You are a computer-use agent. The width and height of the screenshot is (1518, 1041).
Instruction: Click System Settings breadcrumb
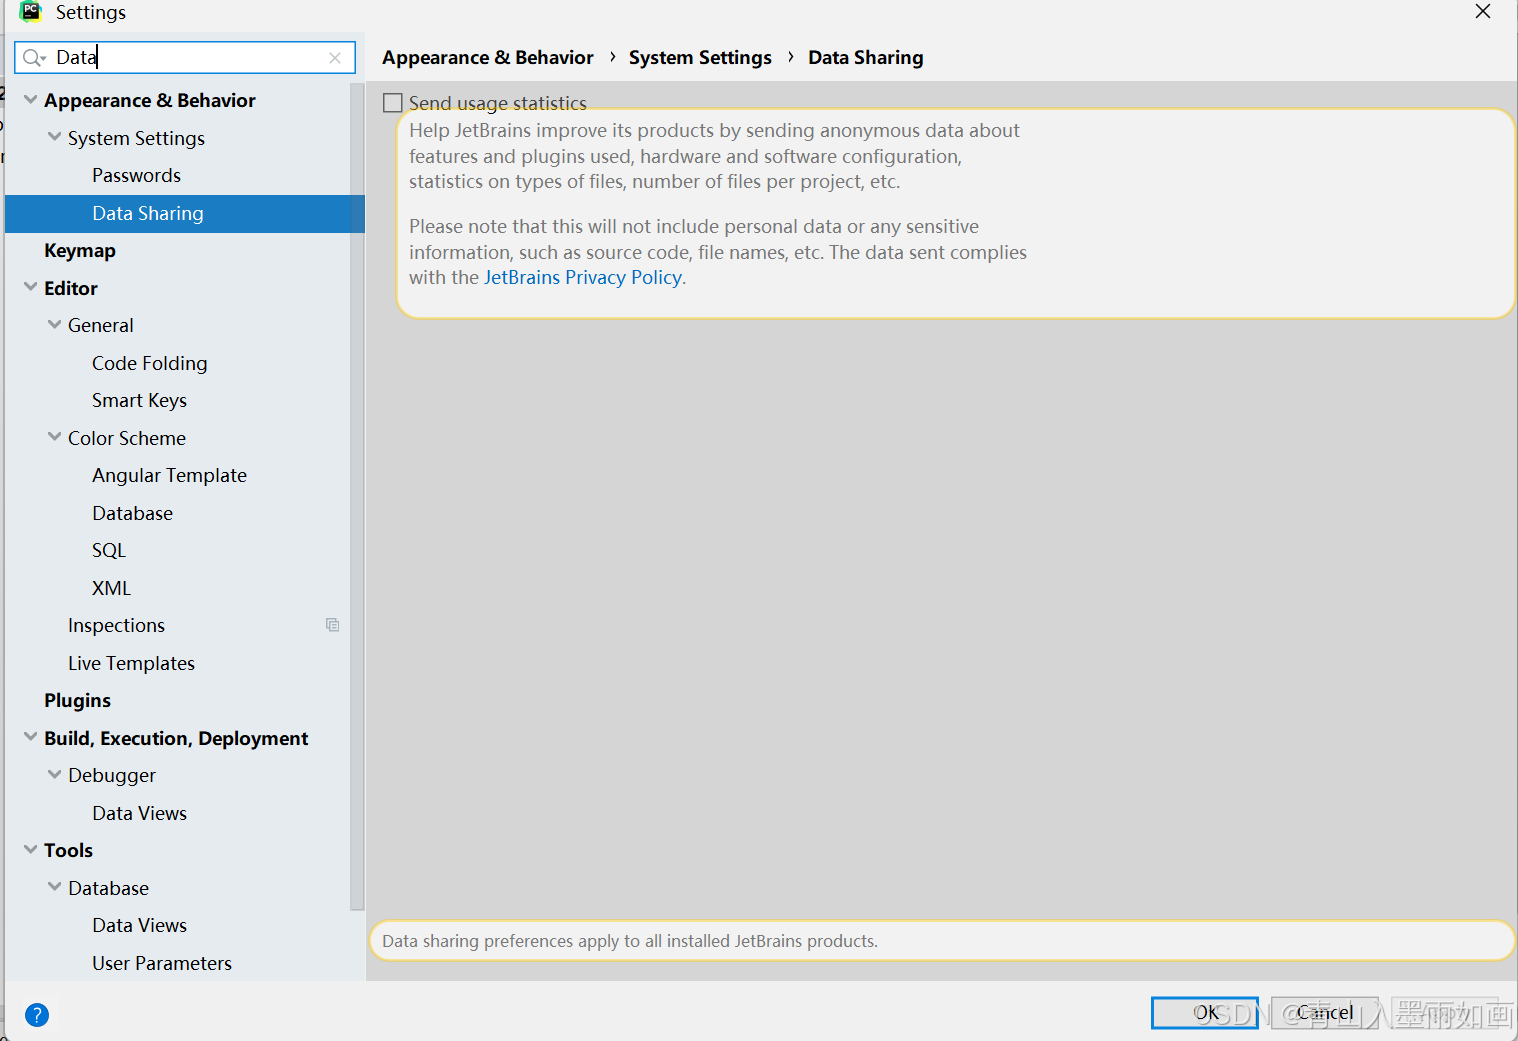[x=700, y=58]
